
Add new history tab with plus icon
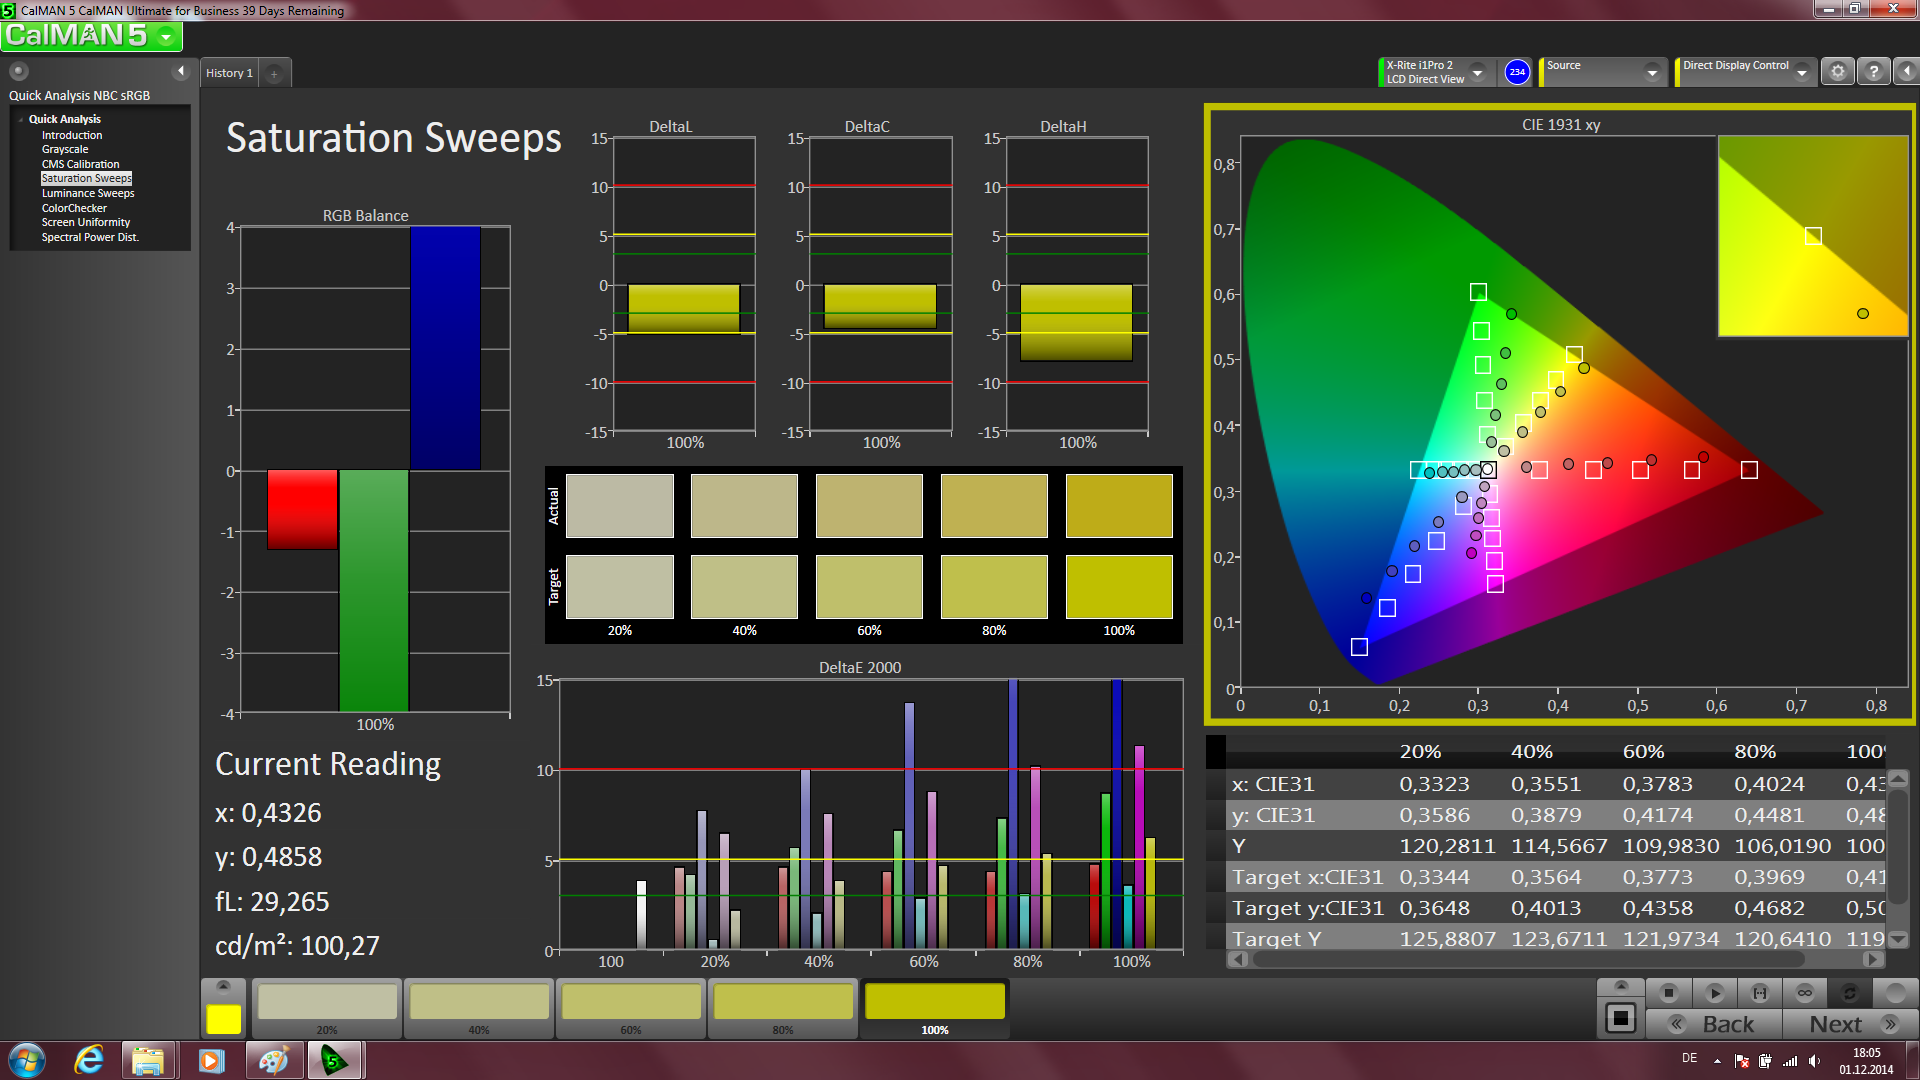tap(274, 73)
